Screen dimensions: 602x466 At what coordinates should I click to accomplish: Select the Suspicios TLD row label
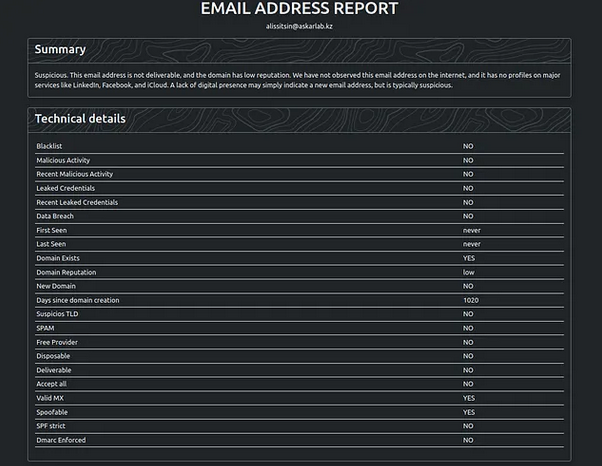pos(59,314)
